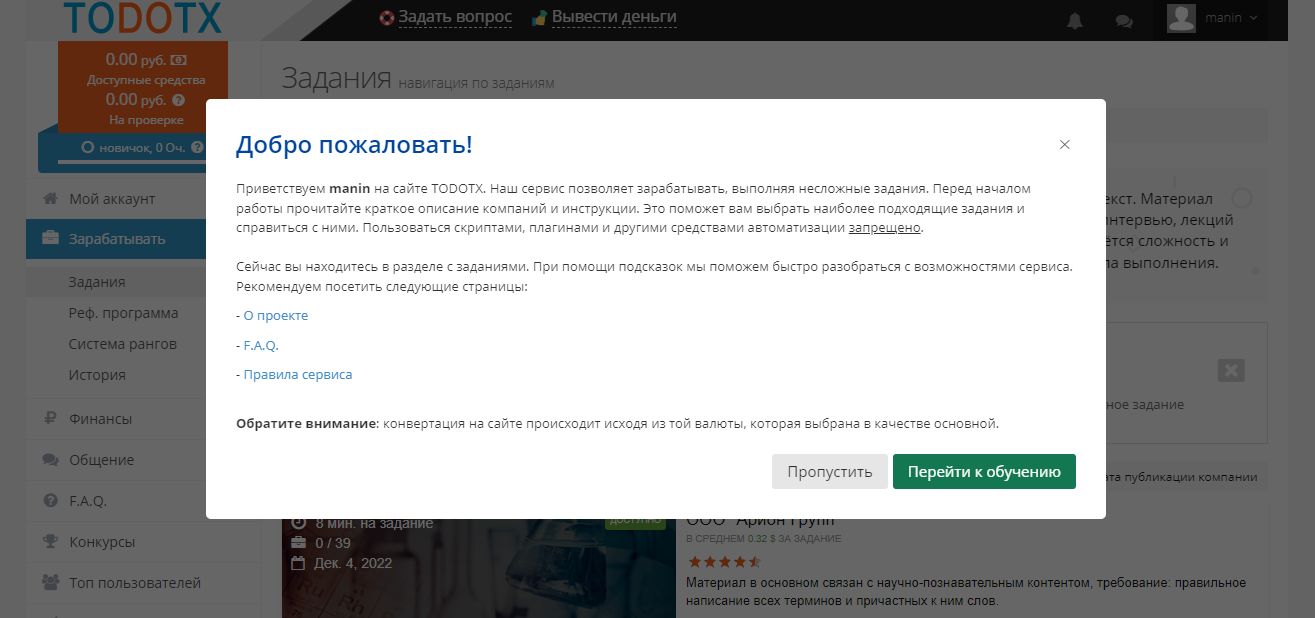The height and width of the screenshot is (618, 1315).
Task: Close the welcome dialog with X
Action: click(x=1065, y=145)
